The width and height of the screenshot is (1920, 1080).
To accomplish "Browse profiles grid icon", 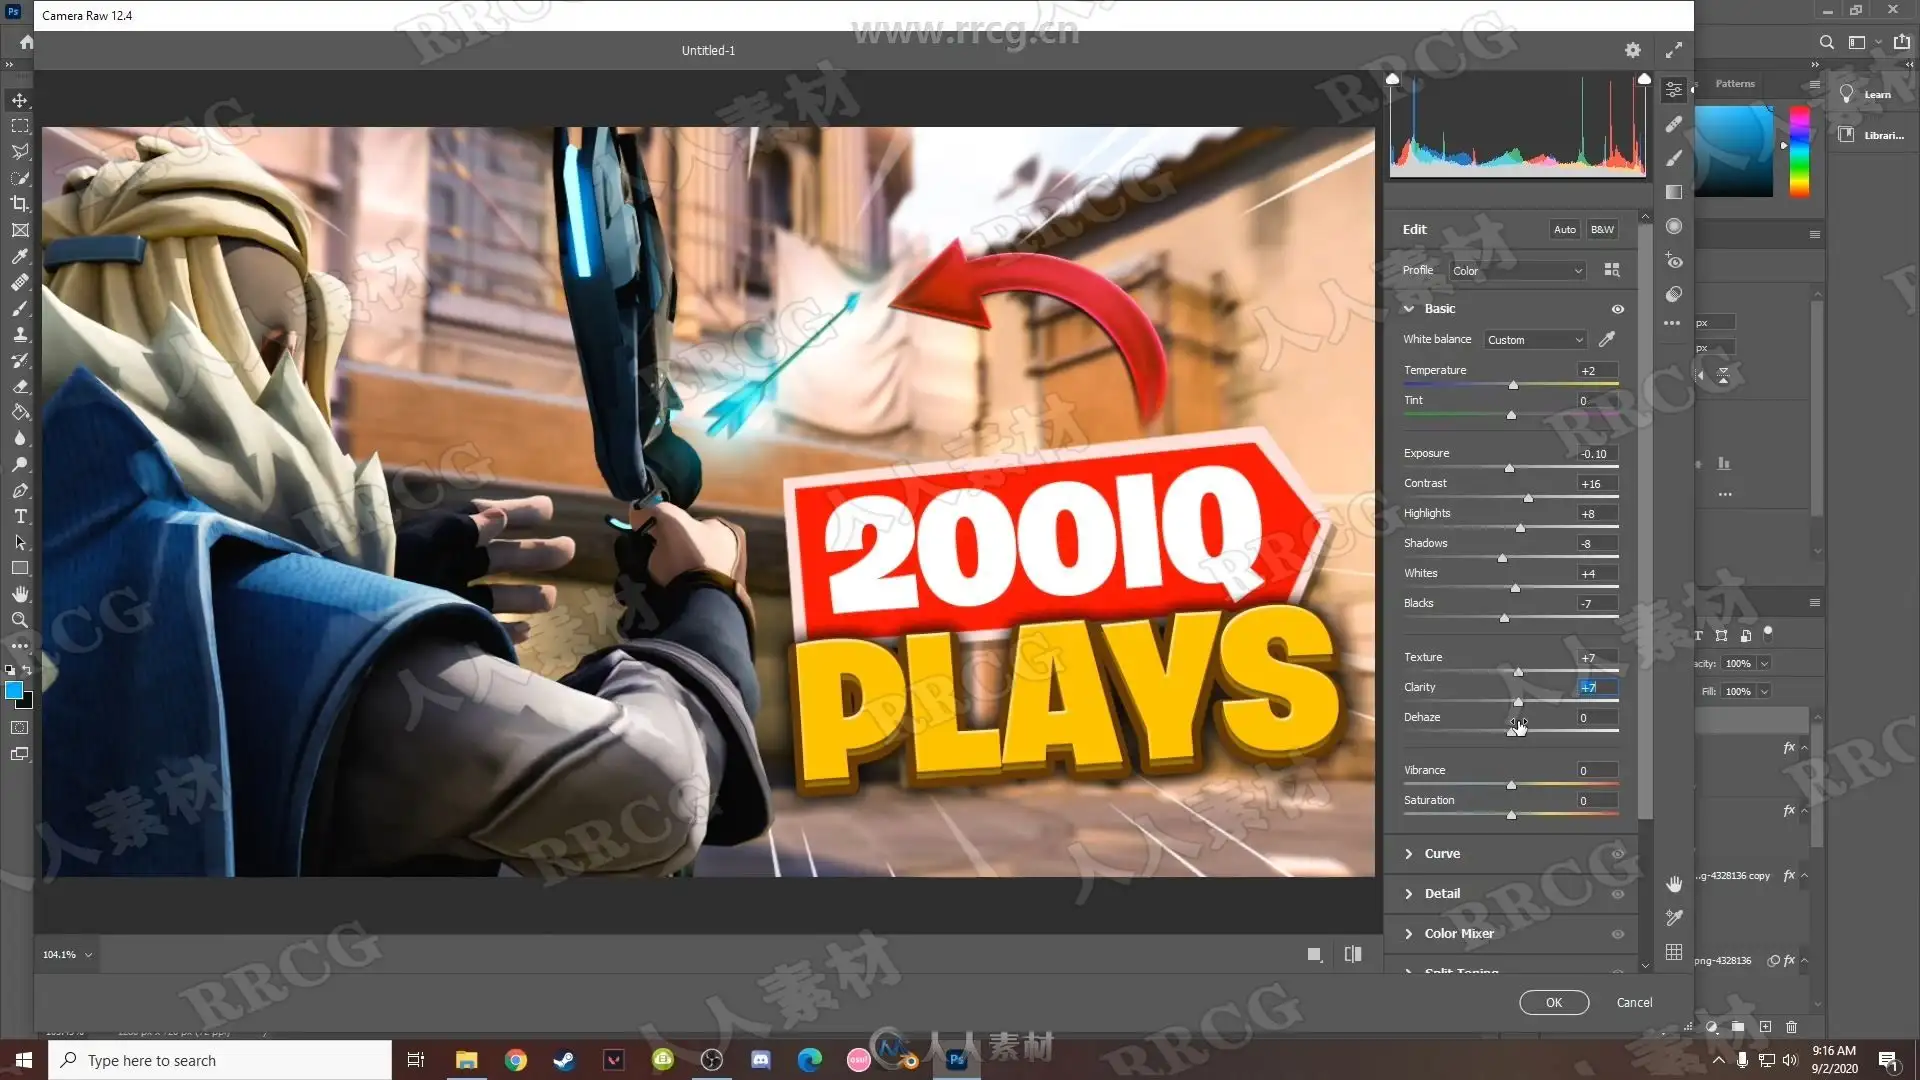I will (x=1611, y=270).
